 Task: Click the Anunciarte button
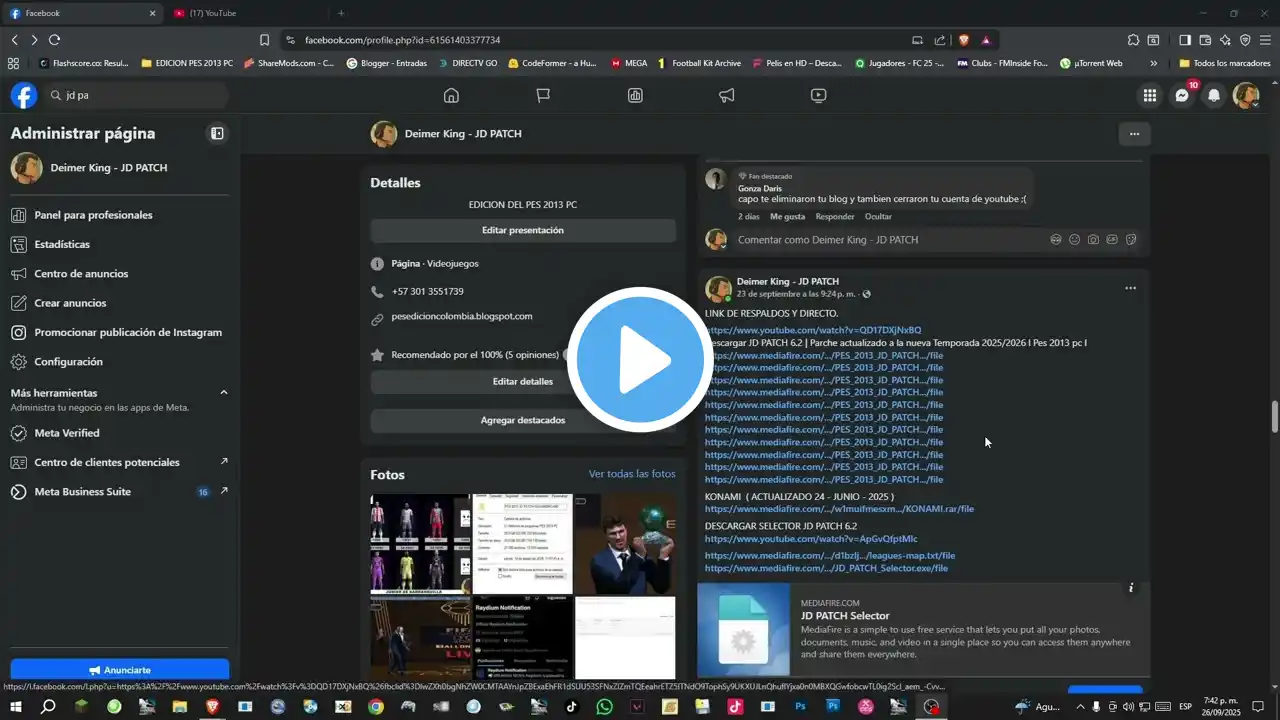tap(120, 670)
